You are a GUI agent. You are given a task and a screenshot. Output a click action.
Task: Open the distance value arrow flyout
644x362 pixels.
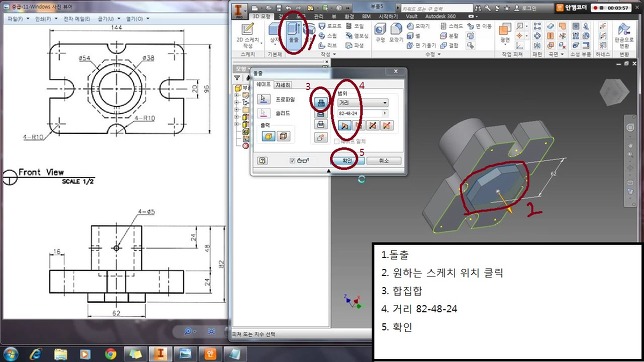coord(385,113)
